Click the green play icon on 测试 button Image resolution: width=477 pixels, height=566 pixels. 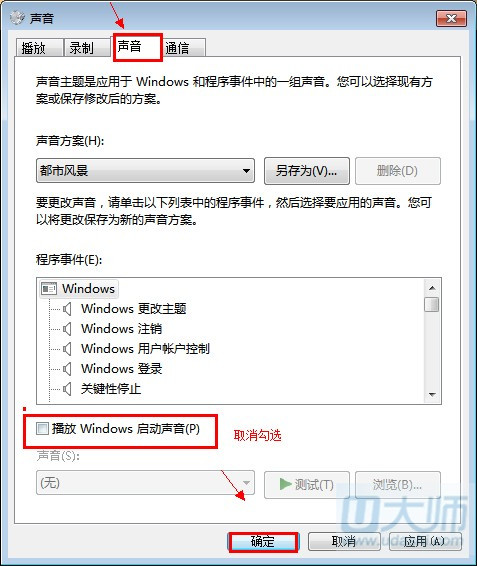(x=285, y=484)
